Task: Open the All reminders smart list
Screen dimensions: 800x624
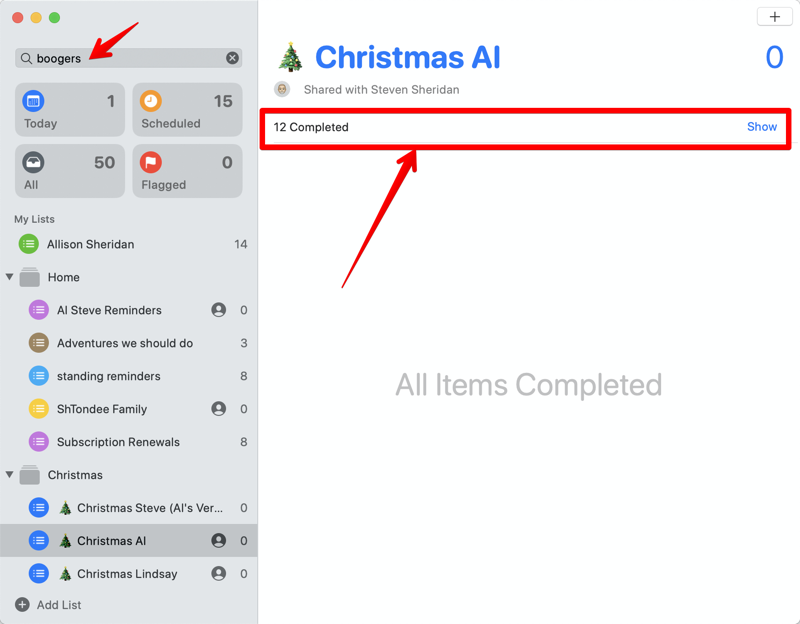Action: pos(70,171)
